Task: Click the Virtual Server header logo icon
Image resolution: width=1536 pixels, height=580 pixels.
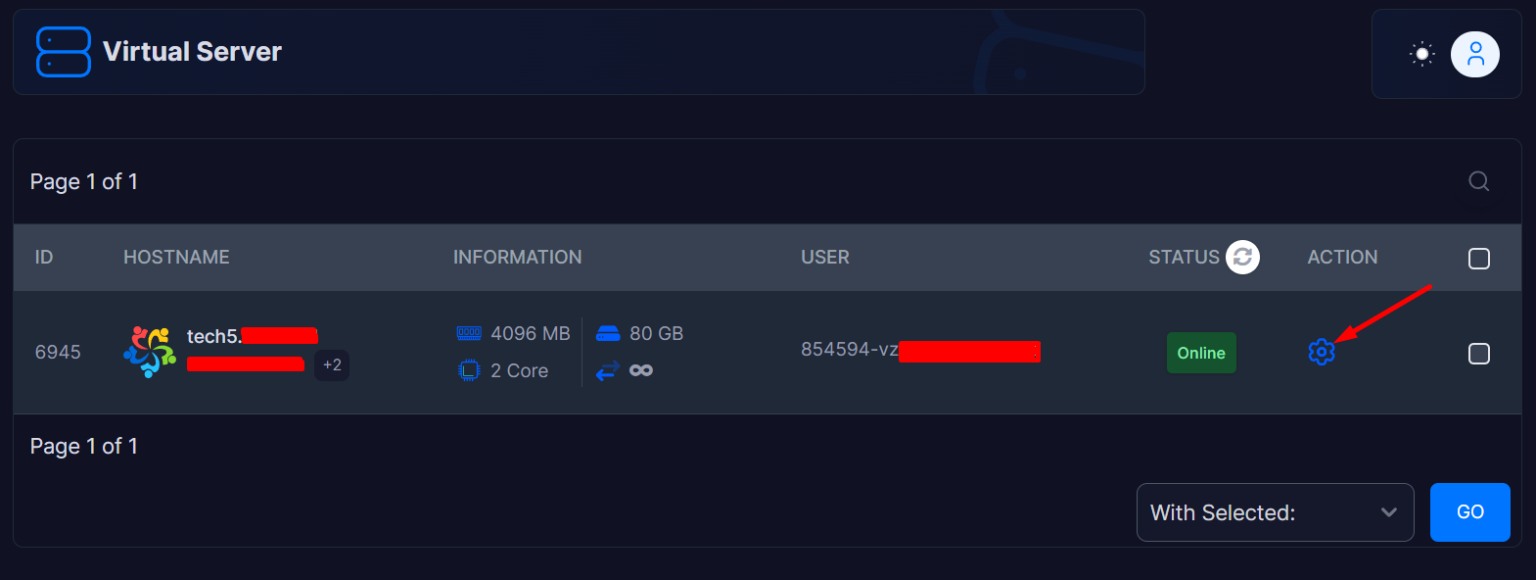Action: (62, 51)
